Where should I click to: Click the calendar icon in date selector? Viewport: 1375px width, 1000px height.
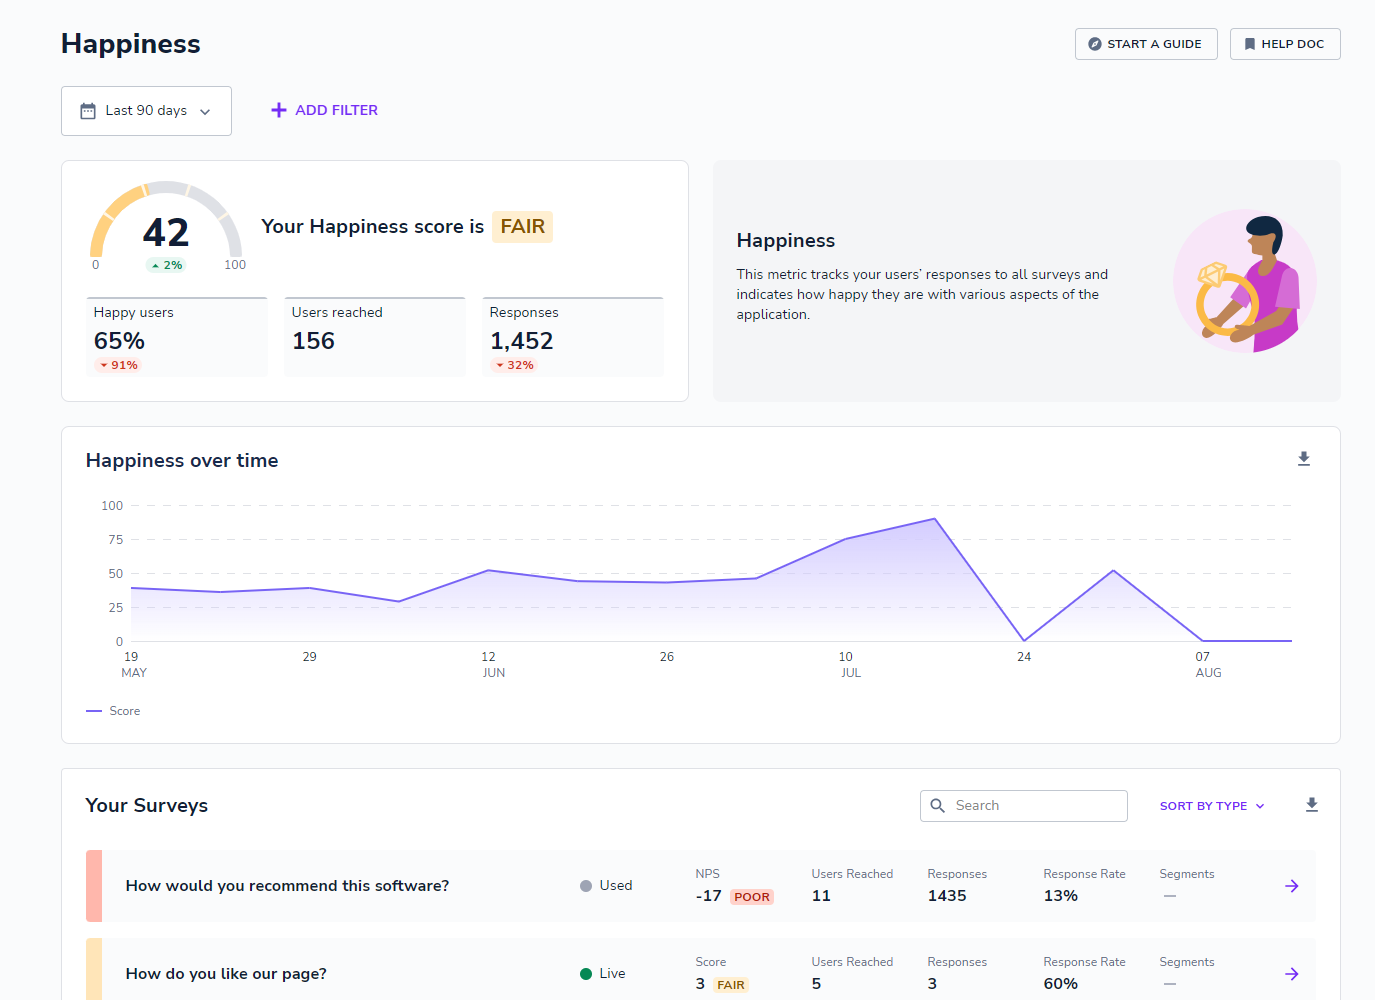coord(88,111)
